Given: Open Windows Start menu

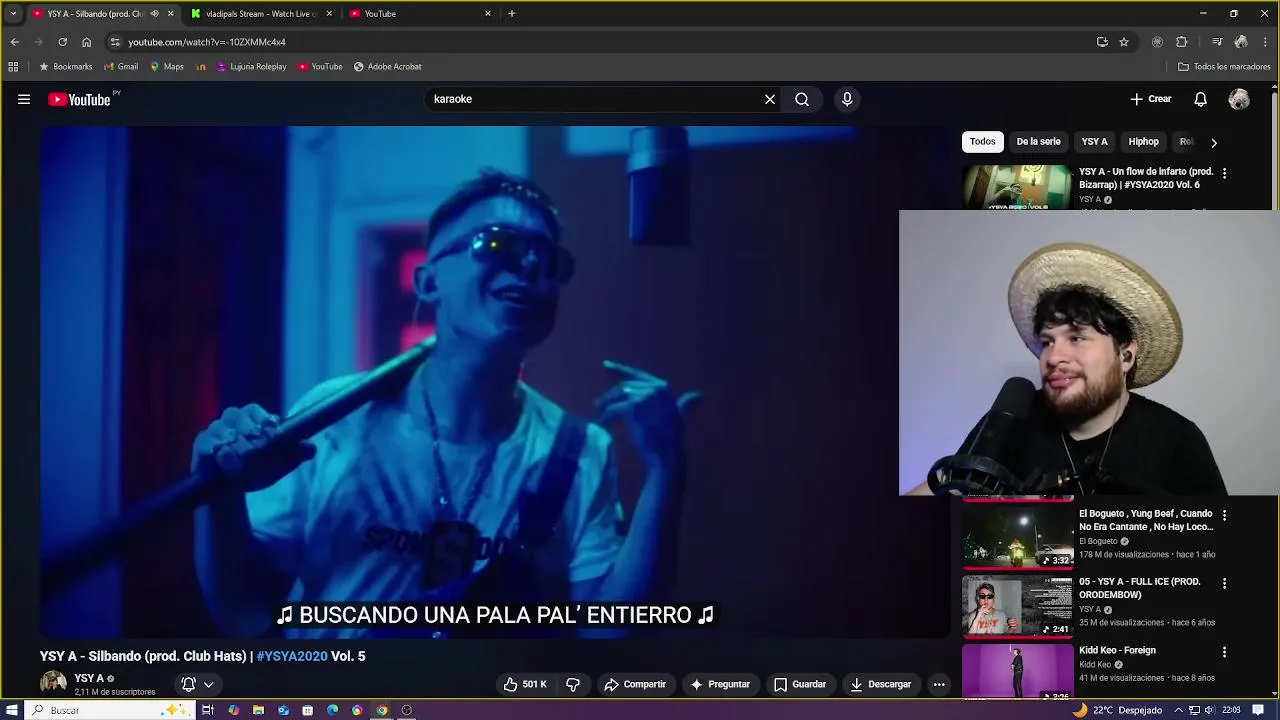Looking at the screenshot, I should click(12, 710).
